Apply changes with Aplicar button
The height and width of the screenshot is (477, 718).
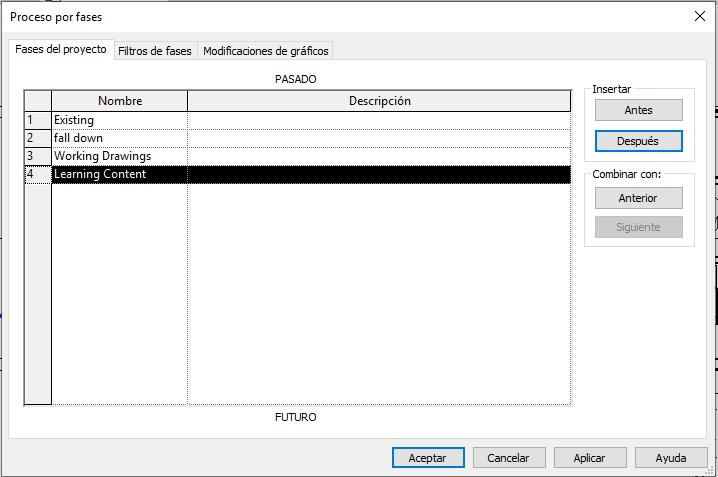click(589, 457)
